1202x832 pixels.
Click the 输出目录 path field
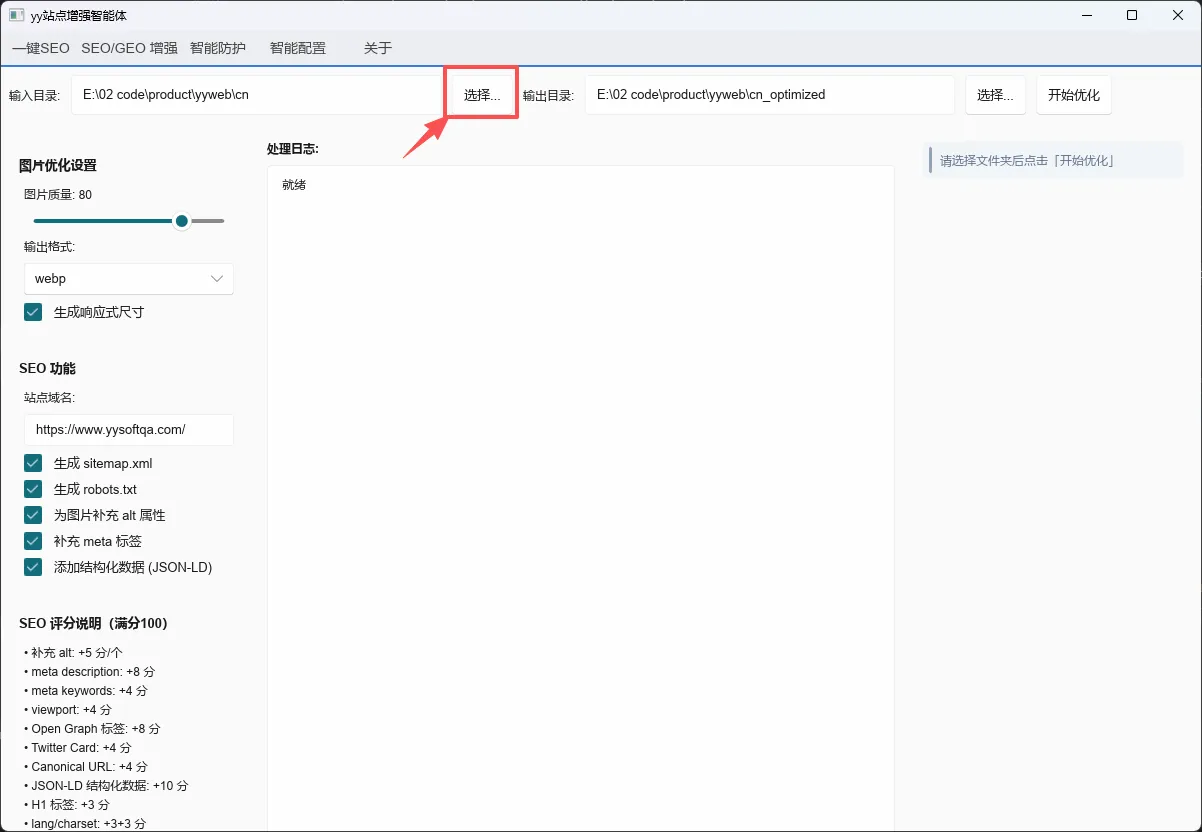click(770, 95)
